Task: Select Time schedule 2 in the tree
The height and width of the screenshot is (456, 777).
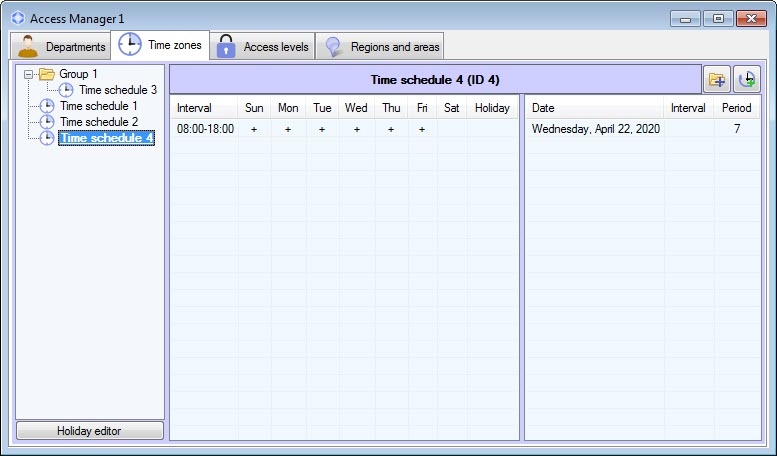Action: coord(99,121)
